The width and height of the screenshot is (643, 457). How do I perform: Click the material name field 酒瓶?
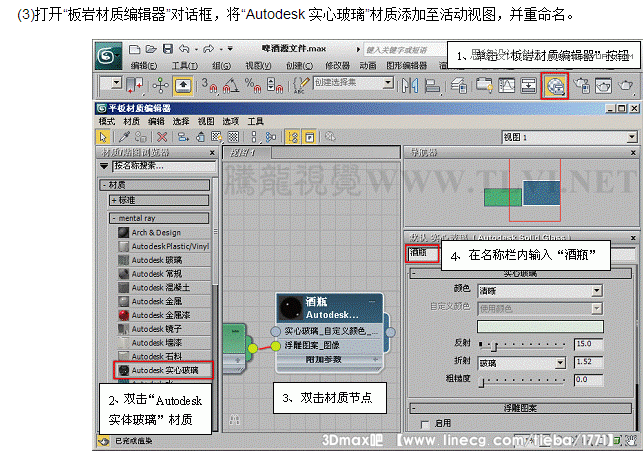422,253
